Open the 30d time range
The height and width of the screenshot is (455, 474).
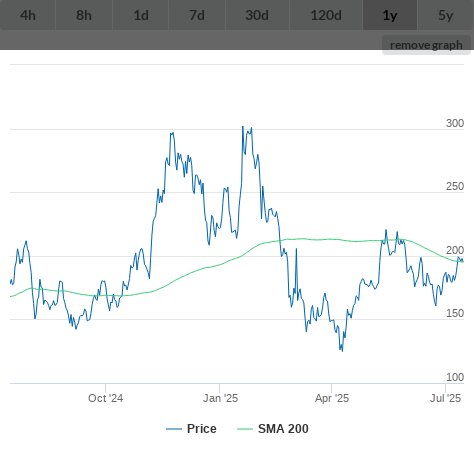pos(257,15)
